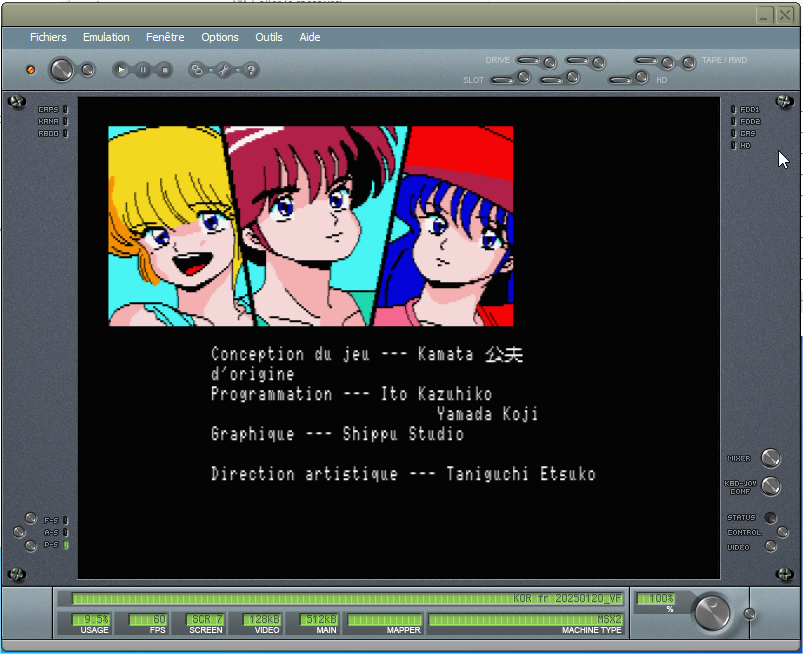Click the CAS LED indicator
The image size is (803, 654).
pyautogui.click(x=733, y=133)
